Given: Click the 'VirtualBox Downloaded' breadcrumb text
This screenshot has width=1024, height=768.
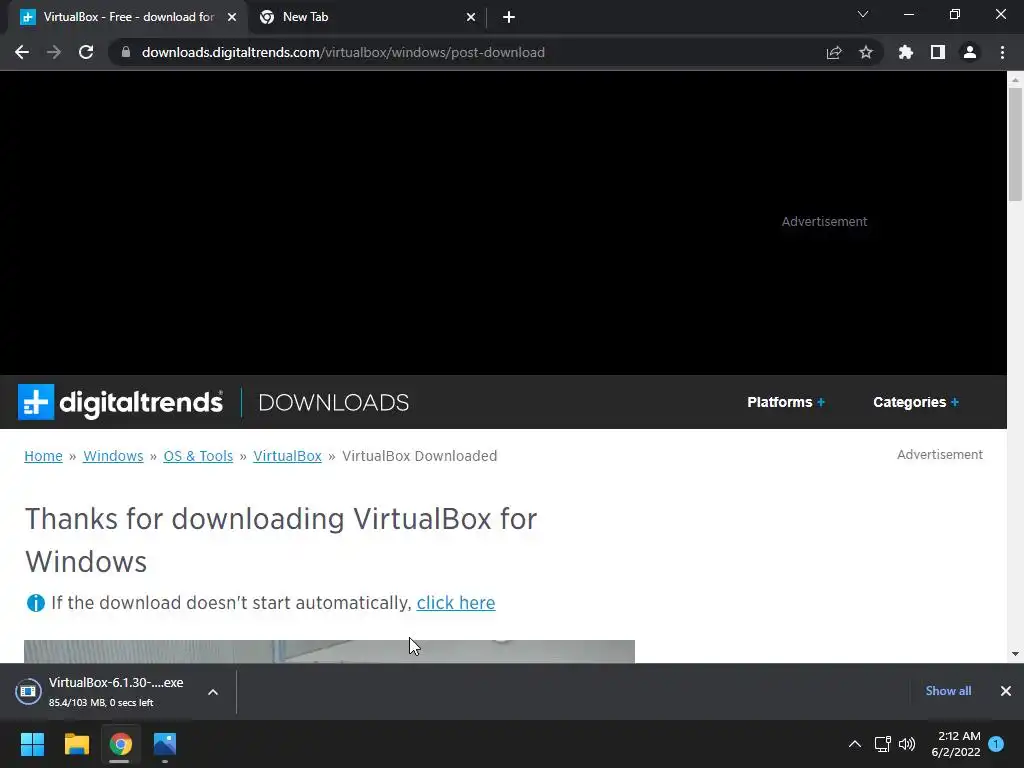Looking at the screenshot, I should [x=419, y=456].
